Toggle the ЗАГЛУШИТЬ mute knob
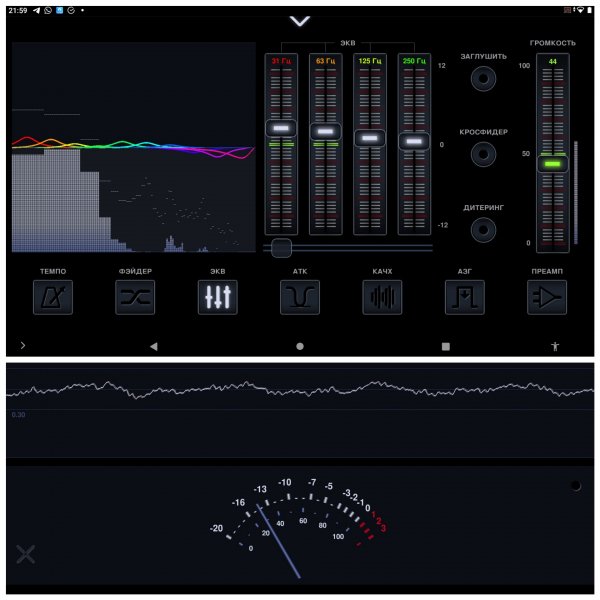 coord(483,78)
